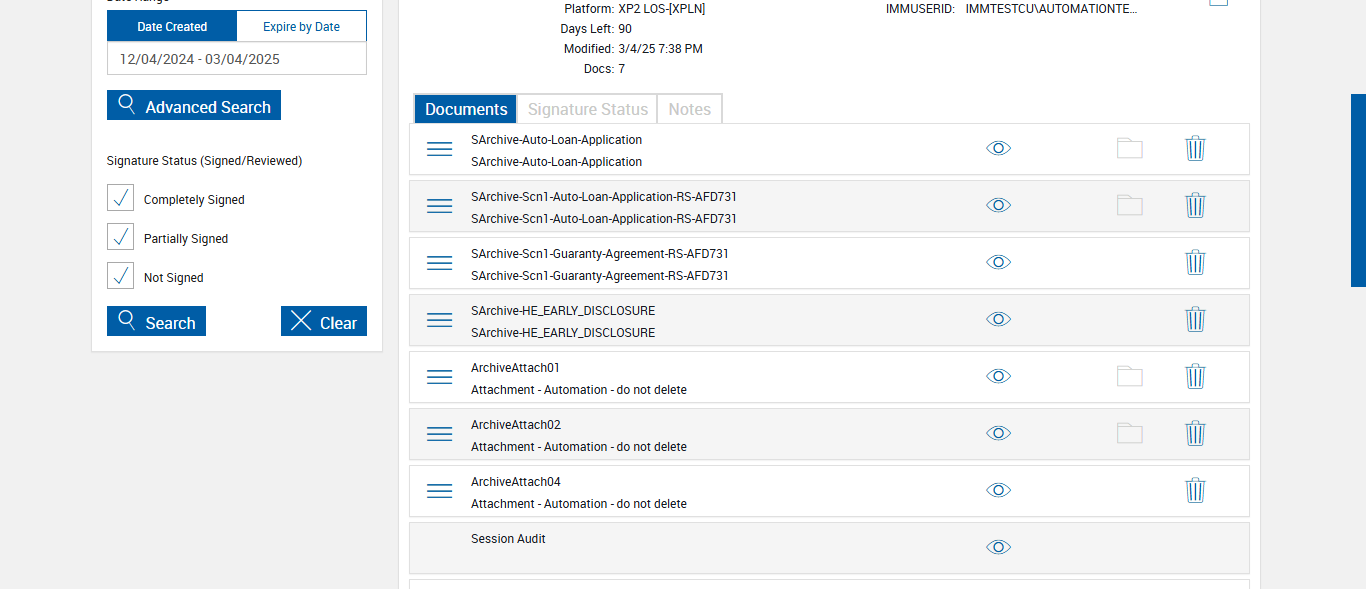The height and width of the screenshot is (589, 1366).
Task: Open hamburger menu for SArchive-Auto-Loan-Application row
Action: pyautogui.click(x=440, y=149)
